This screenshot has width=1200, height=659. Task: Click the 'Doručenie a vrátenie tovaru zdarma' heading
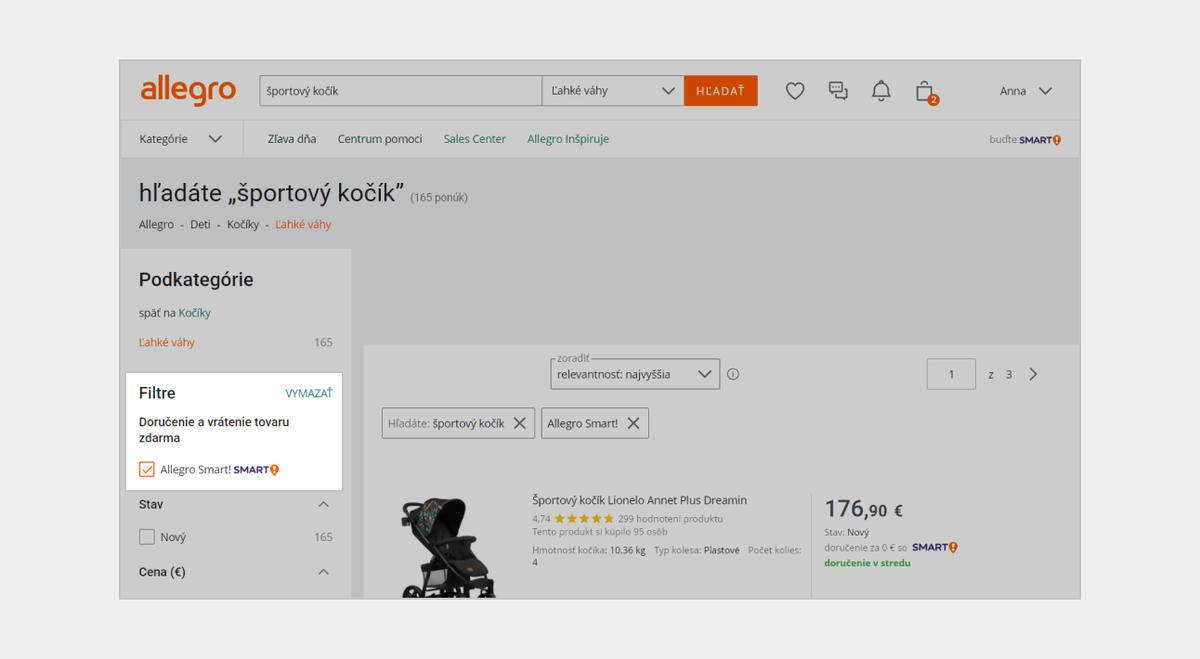pos(214,430)
